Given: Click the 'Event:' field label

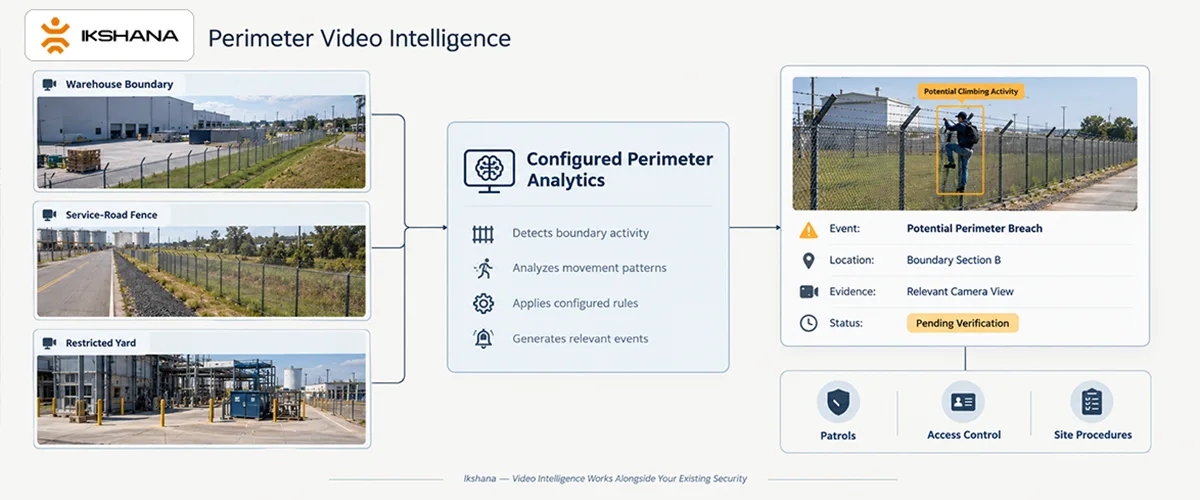Looking at the screenshot, I should click(x=845, y=229).
